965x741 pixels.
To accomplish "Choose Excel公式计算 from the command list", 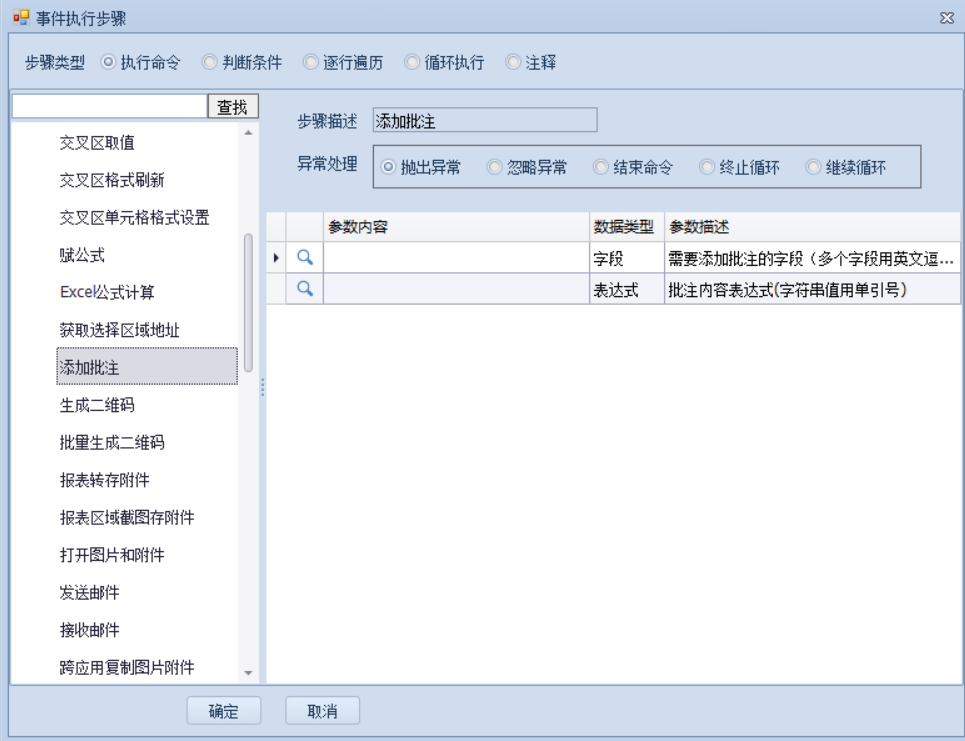I will coord(107,293).
